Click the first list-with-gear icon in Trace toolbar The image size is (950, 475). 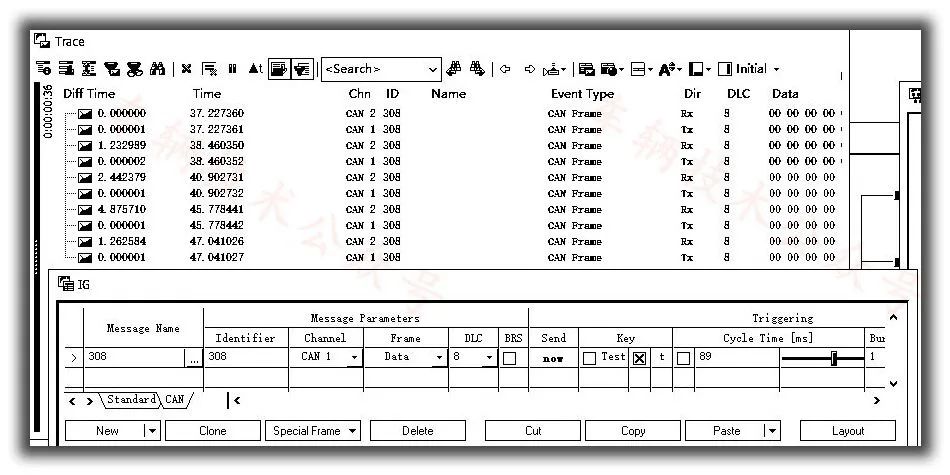click(43, 69)
